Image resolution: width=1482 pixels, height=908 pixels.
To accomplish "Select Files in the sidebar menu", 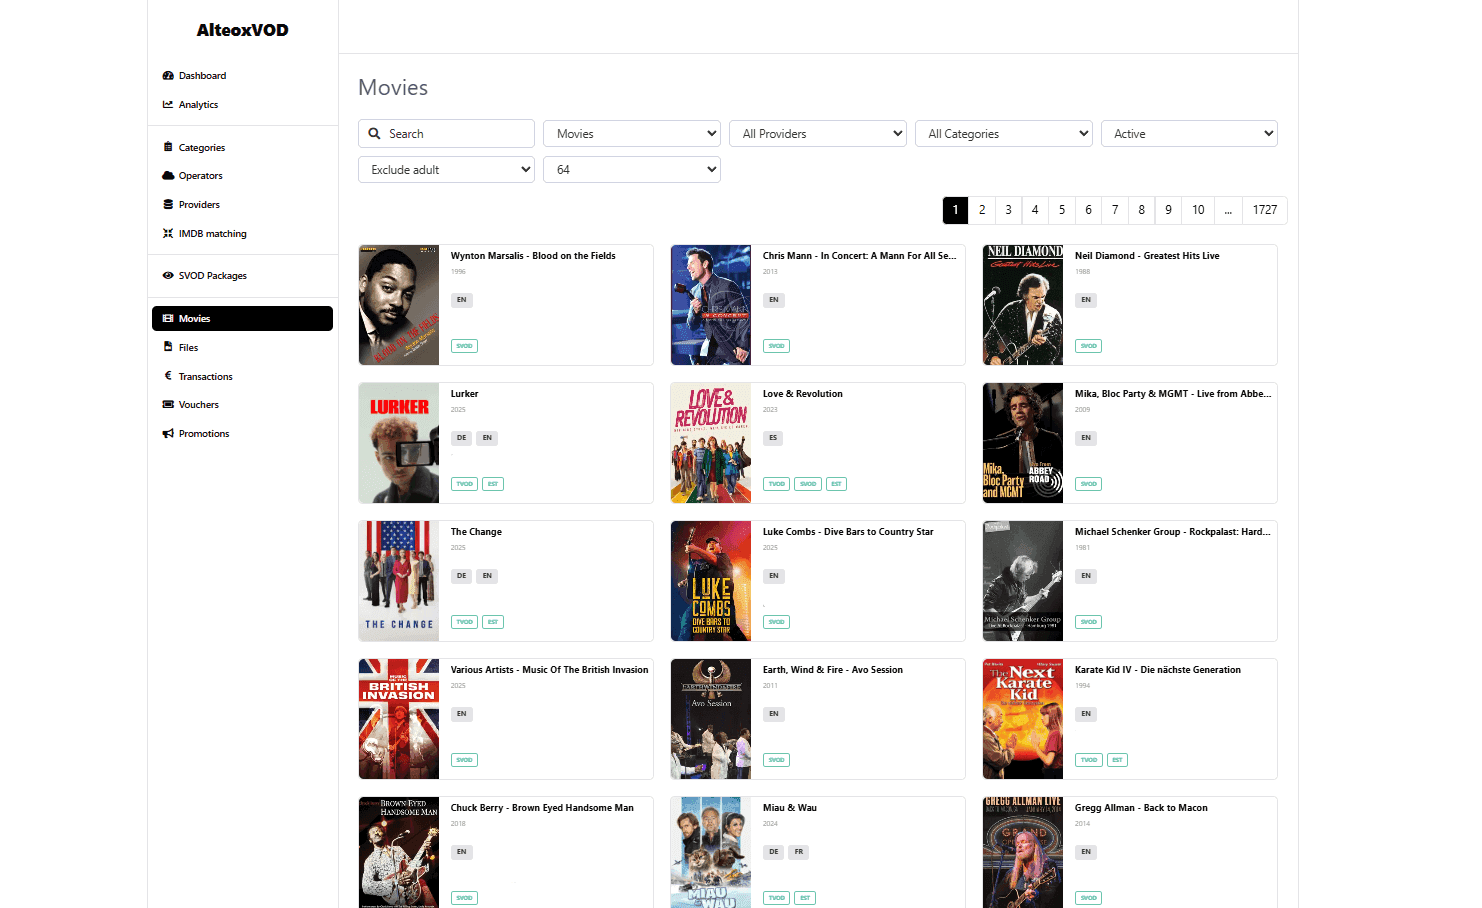I will point(188,348).
